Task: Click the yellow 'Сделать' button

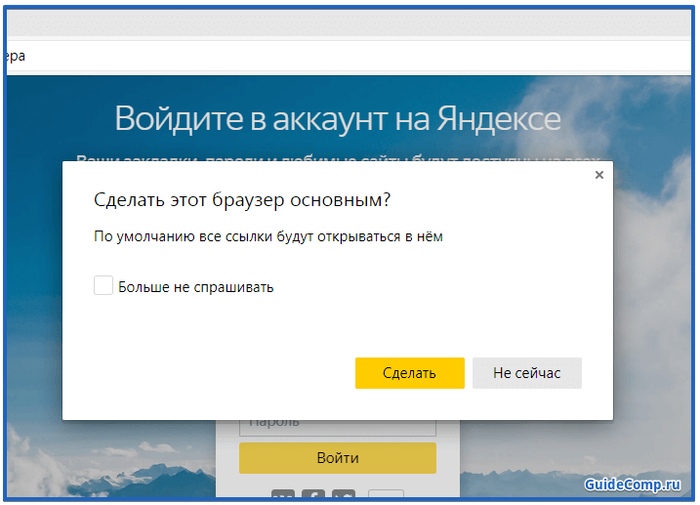Action: coord(409,373)
